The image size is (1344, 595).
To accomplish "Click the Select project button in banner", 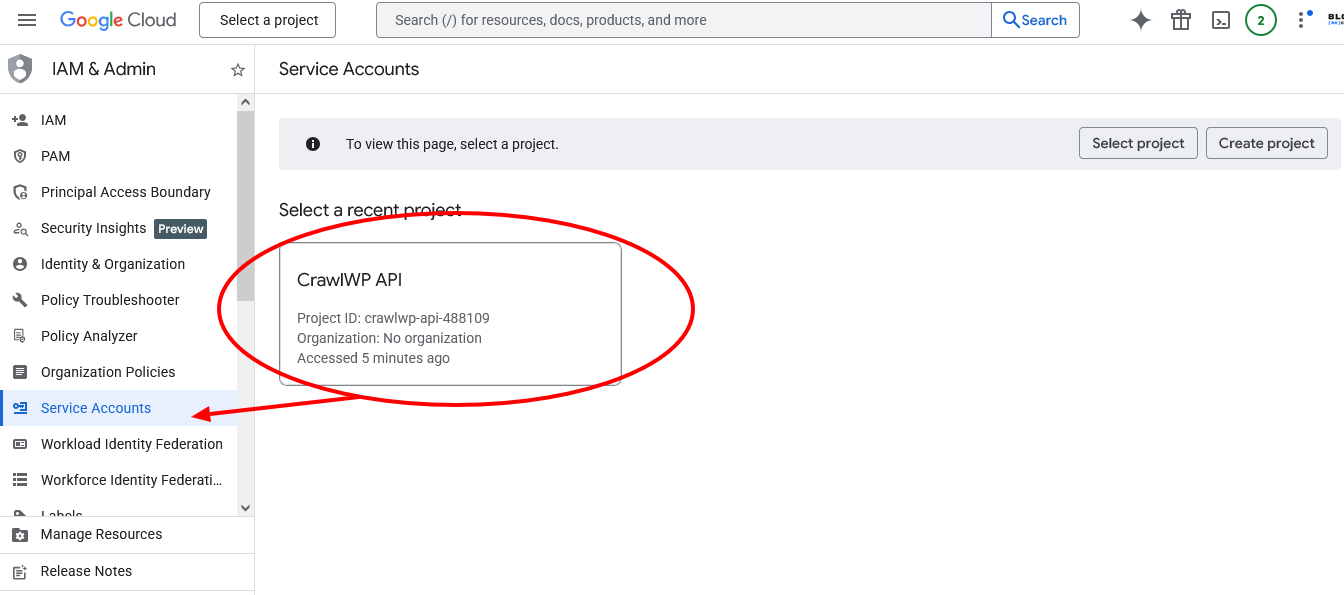I will [x=1138, y=143].
